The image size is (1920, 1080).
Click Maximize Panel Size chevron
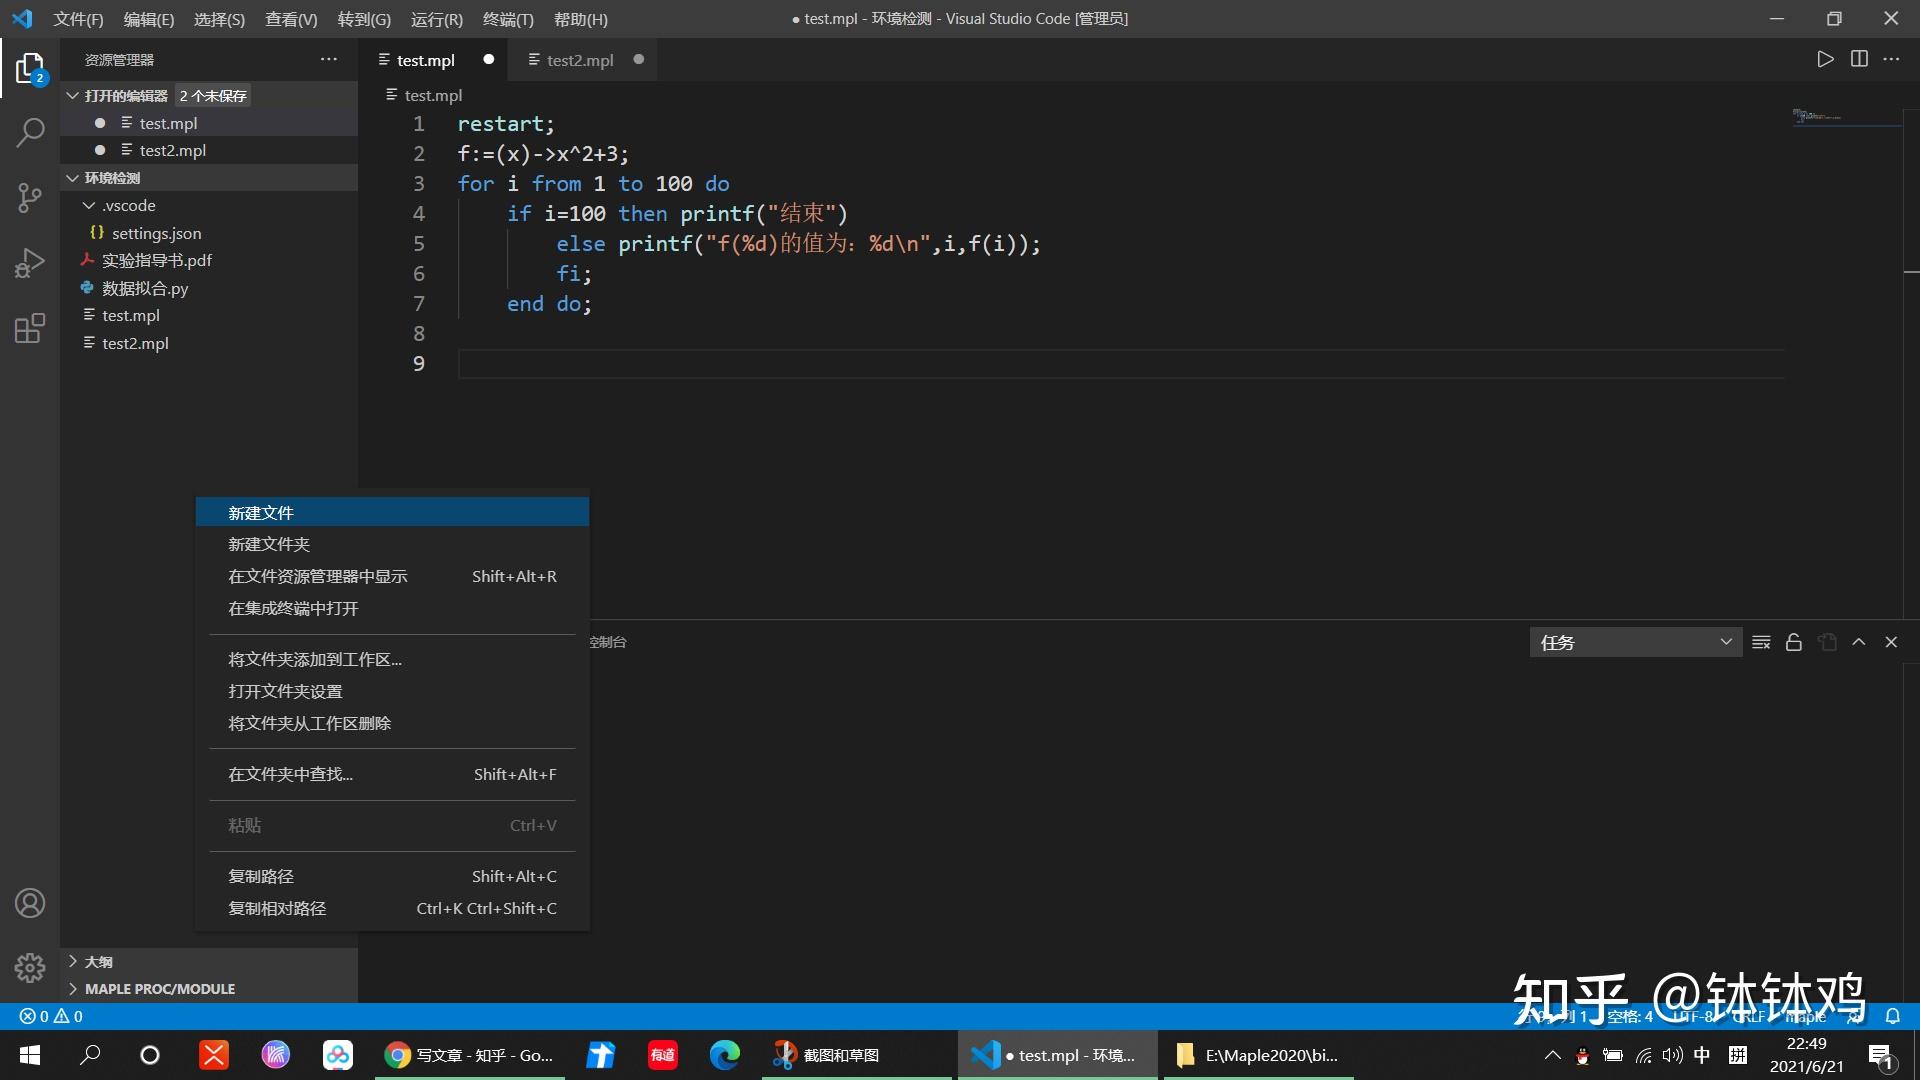click(x=1859, y=642)
